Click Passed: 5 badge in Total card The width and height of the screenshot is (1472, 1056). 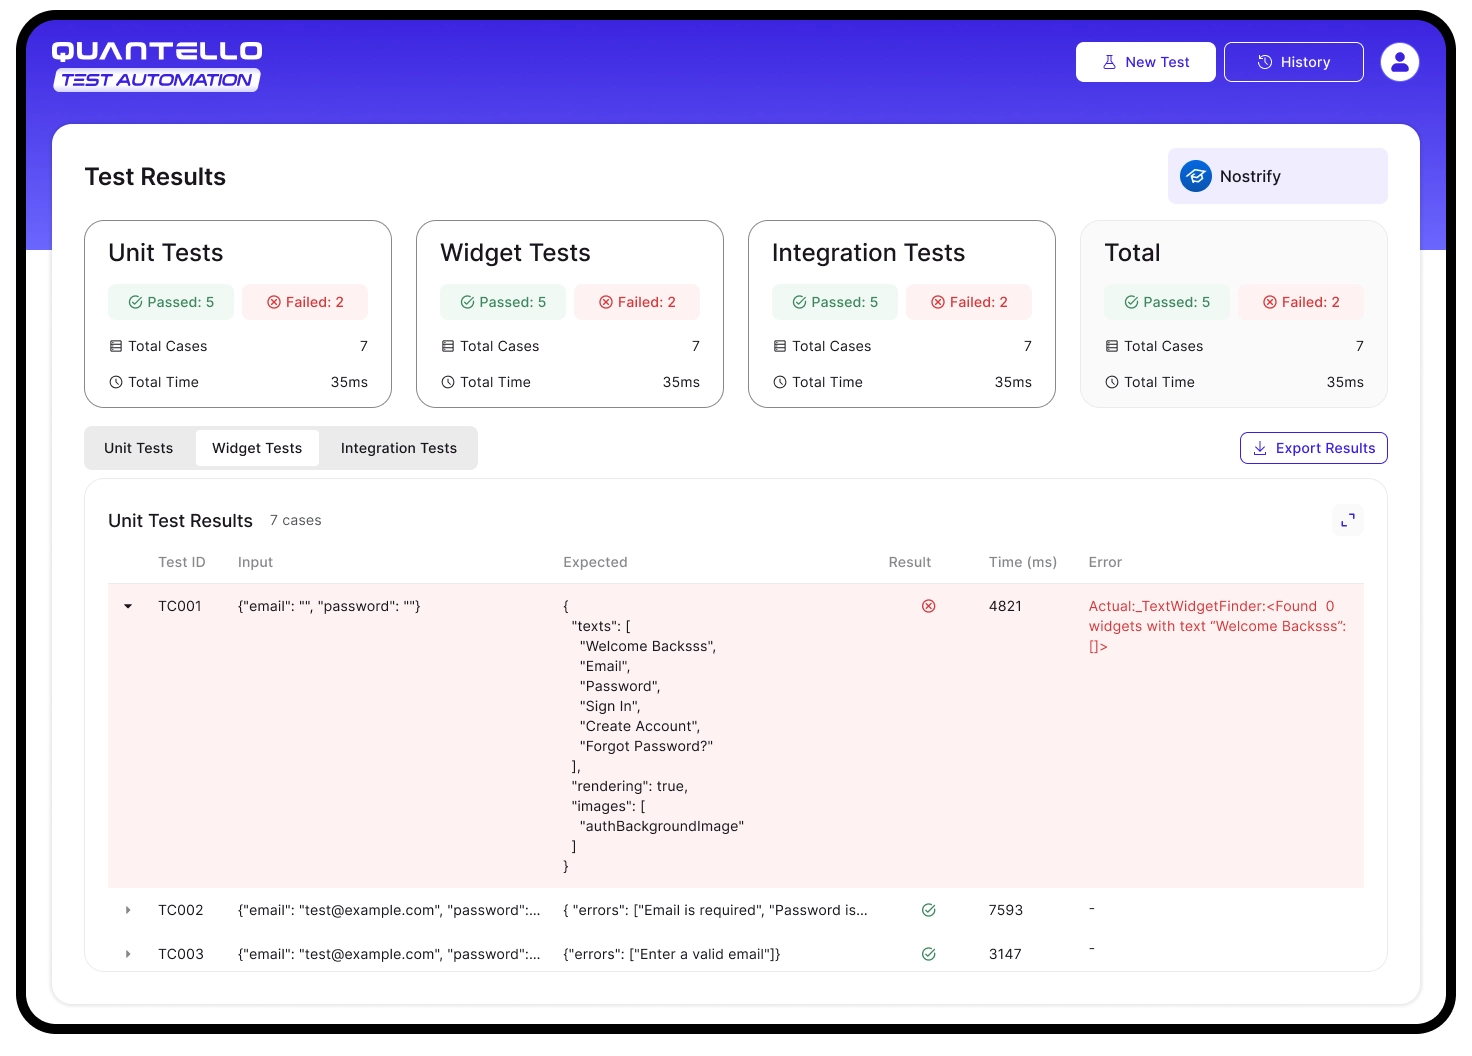[x=1167, y=302]
